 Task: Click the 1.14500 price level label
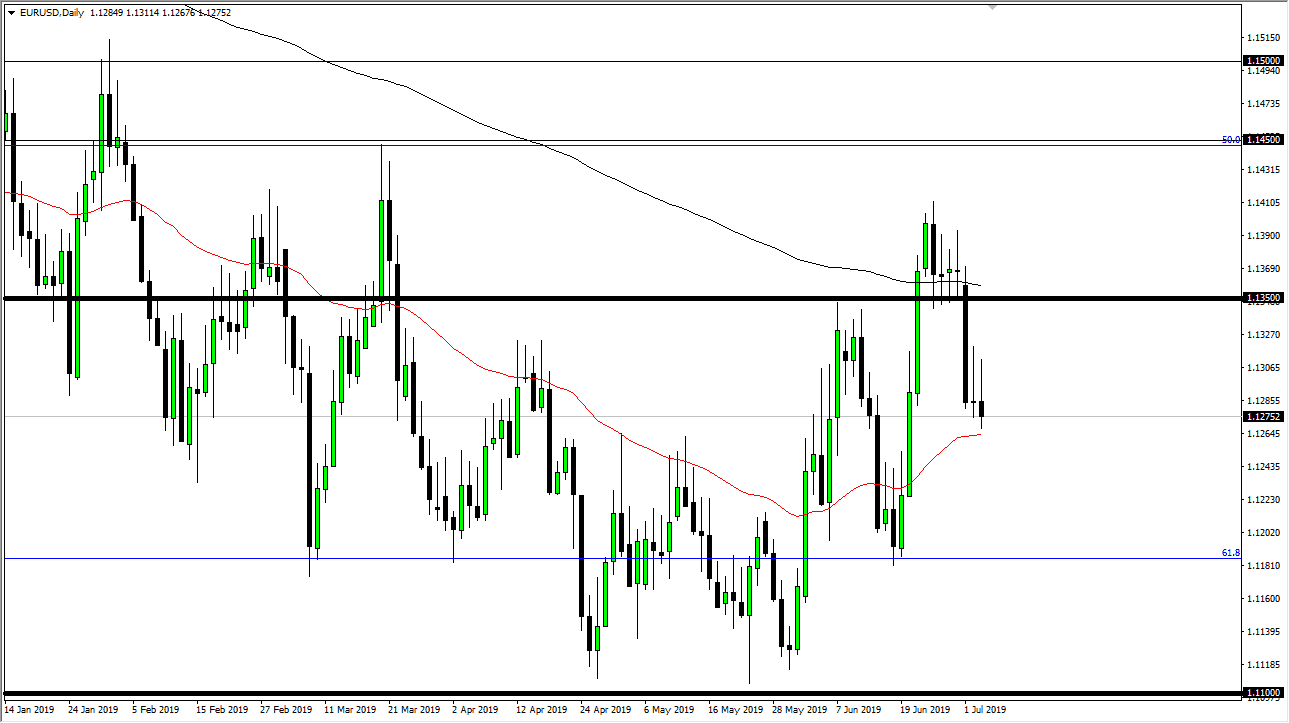[x=1264, y=140]
